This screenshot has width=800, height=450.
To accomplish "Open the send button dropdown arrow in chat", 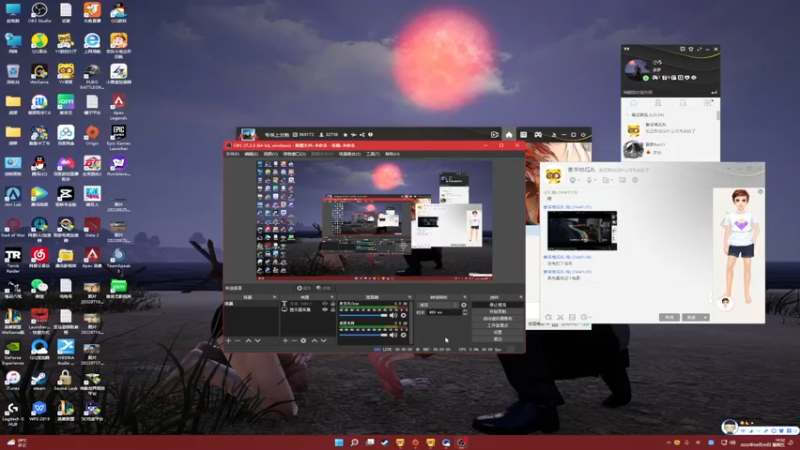I will coord(706,317).
